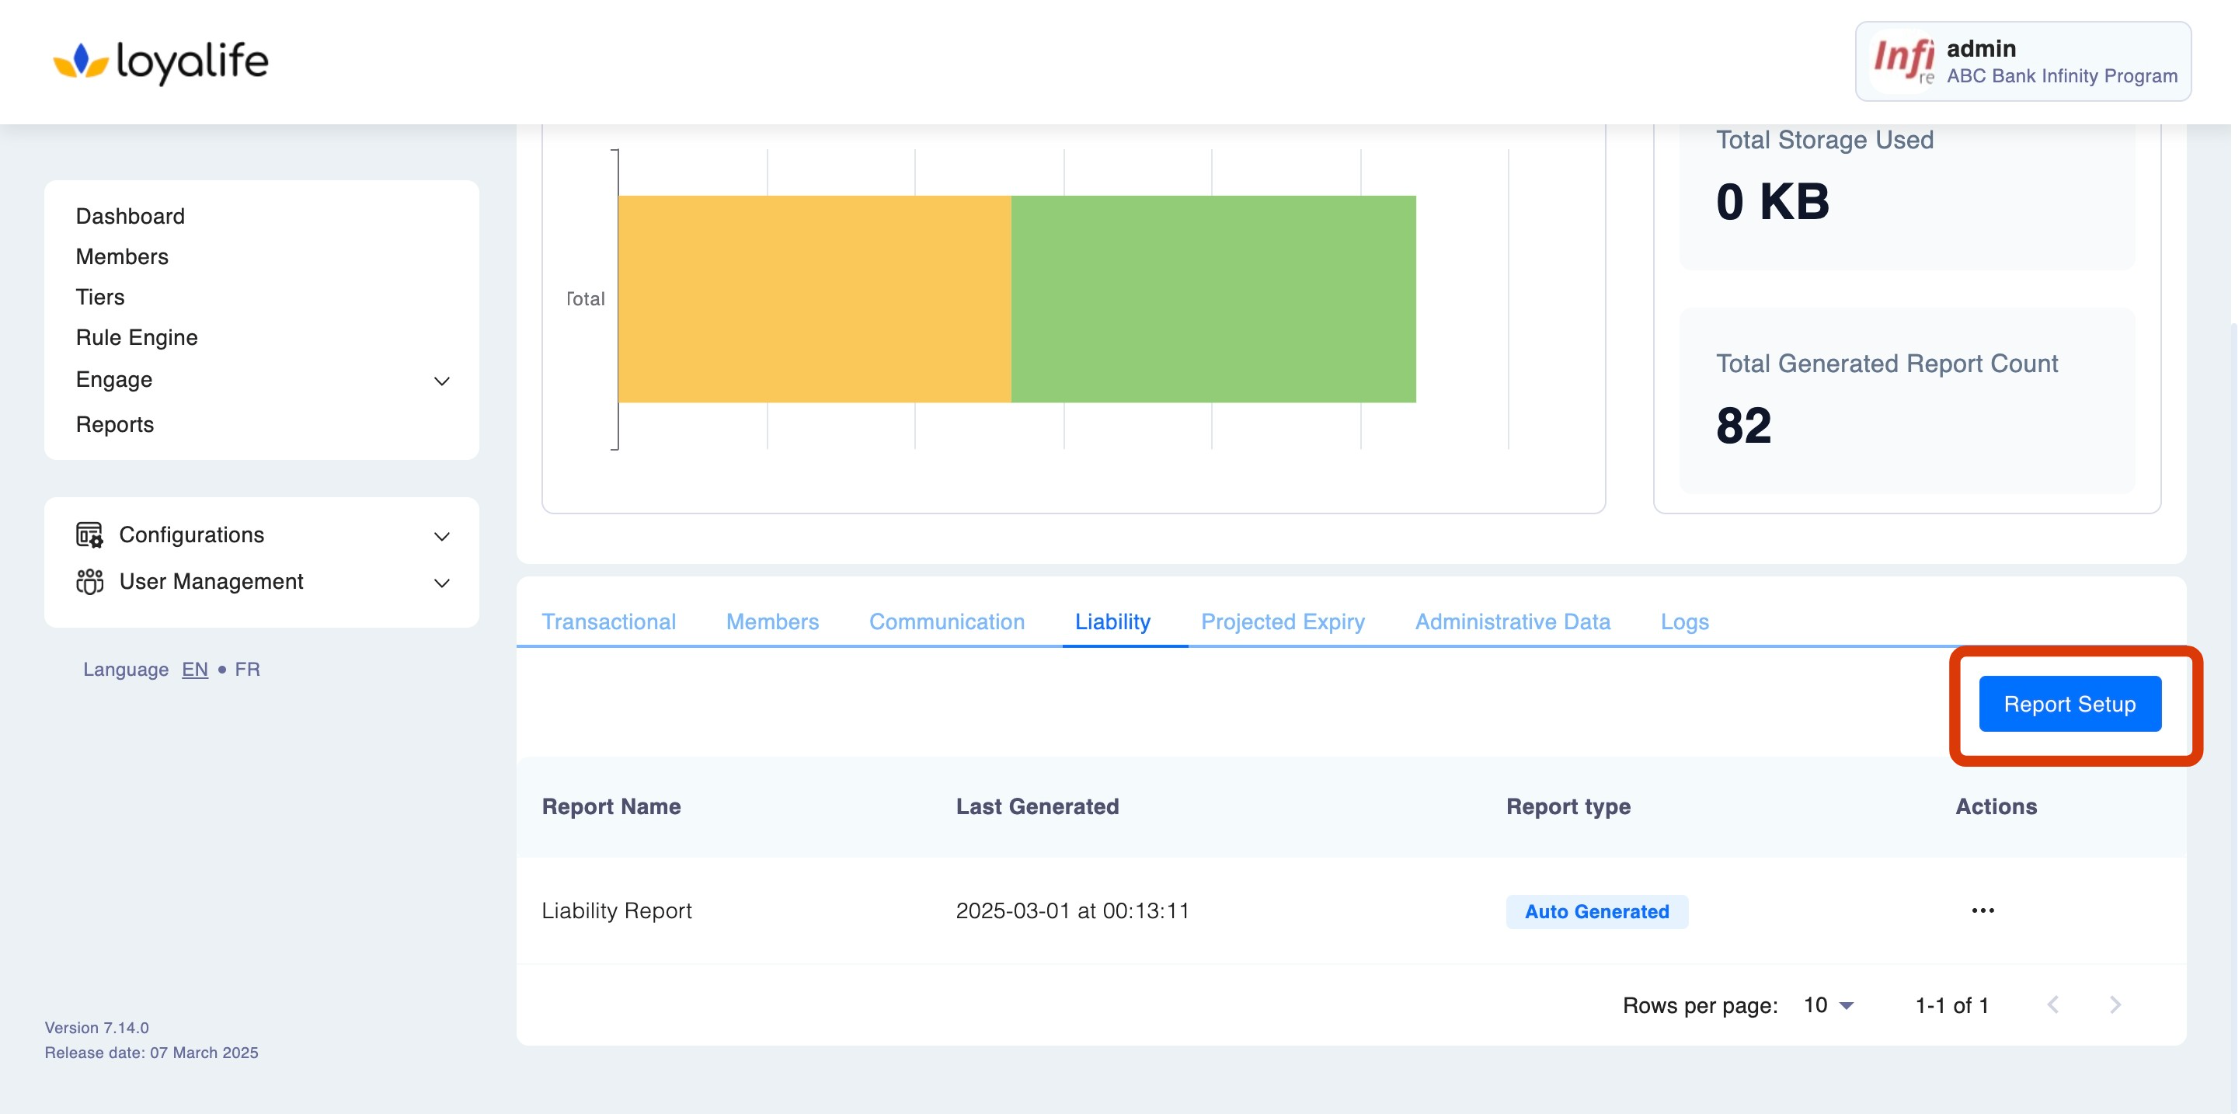
Task: Switch to the Projected Expiry tab
Action: pos(1282,622)
